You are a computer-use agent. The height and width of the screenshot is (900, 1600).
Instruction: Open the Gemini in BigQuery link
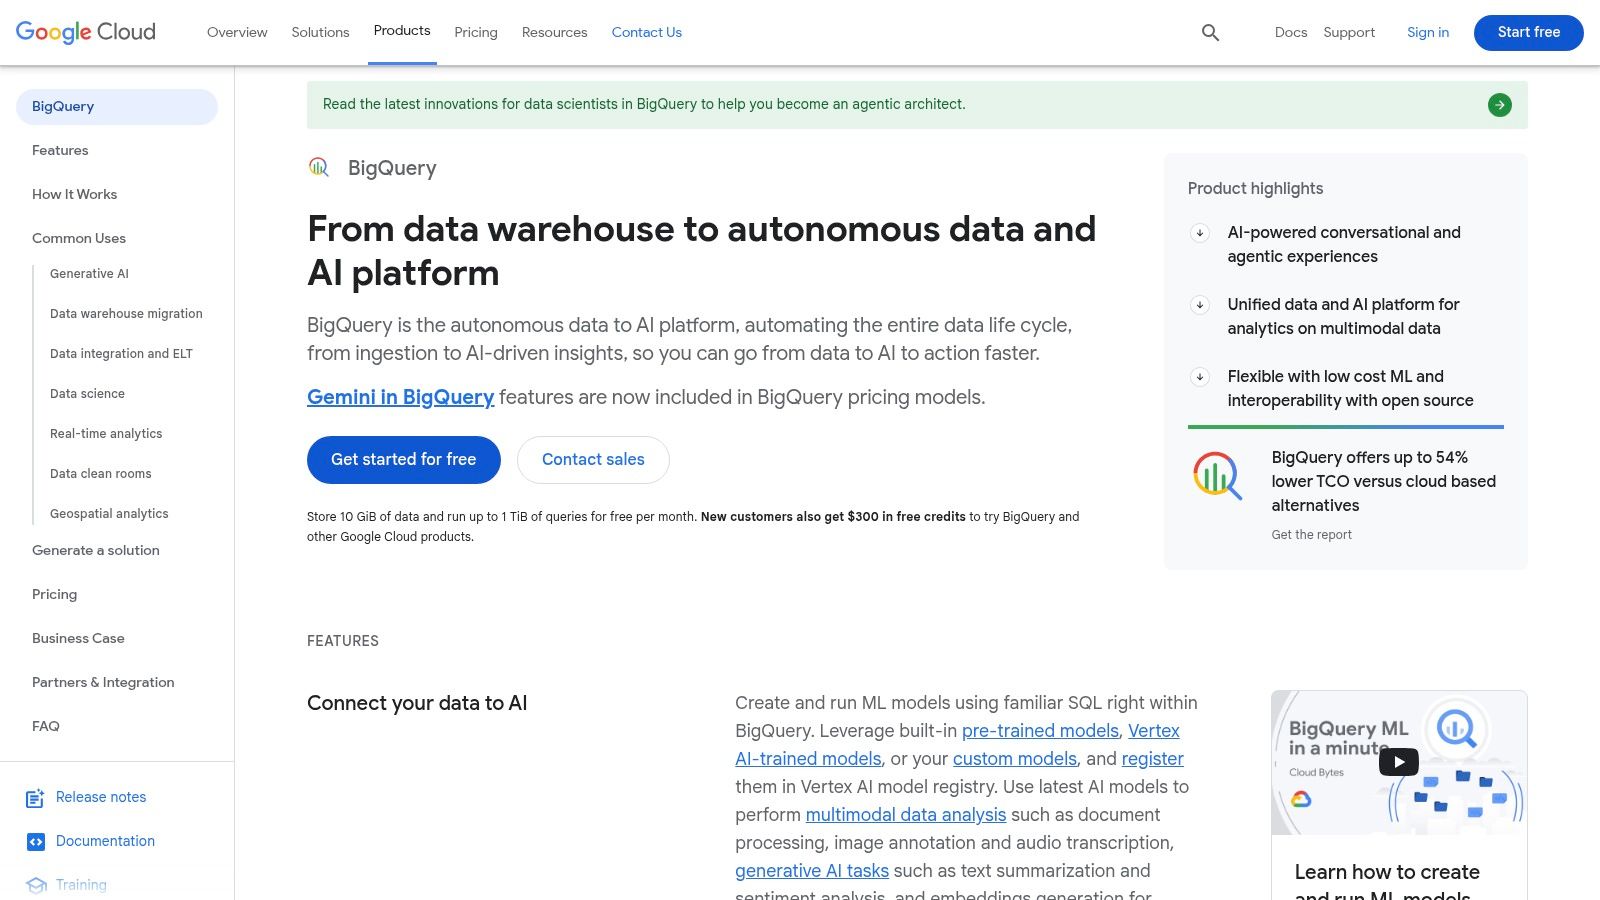[x=400, y=397]
